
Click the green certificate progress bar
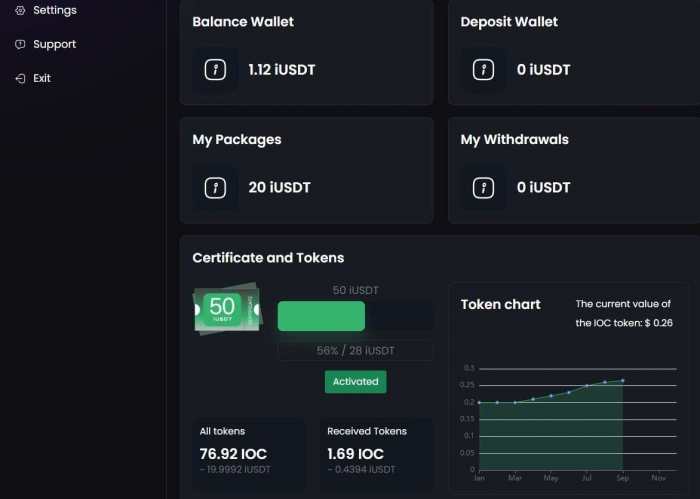point(321,316)
